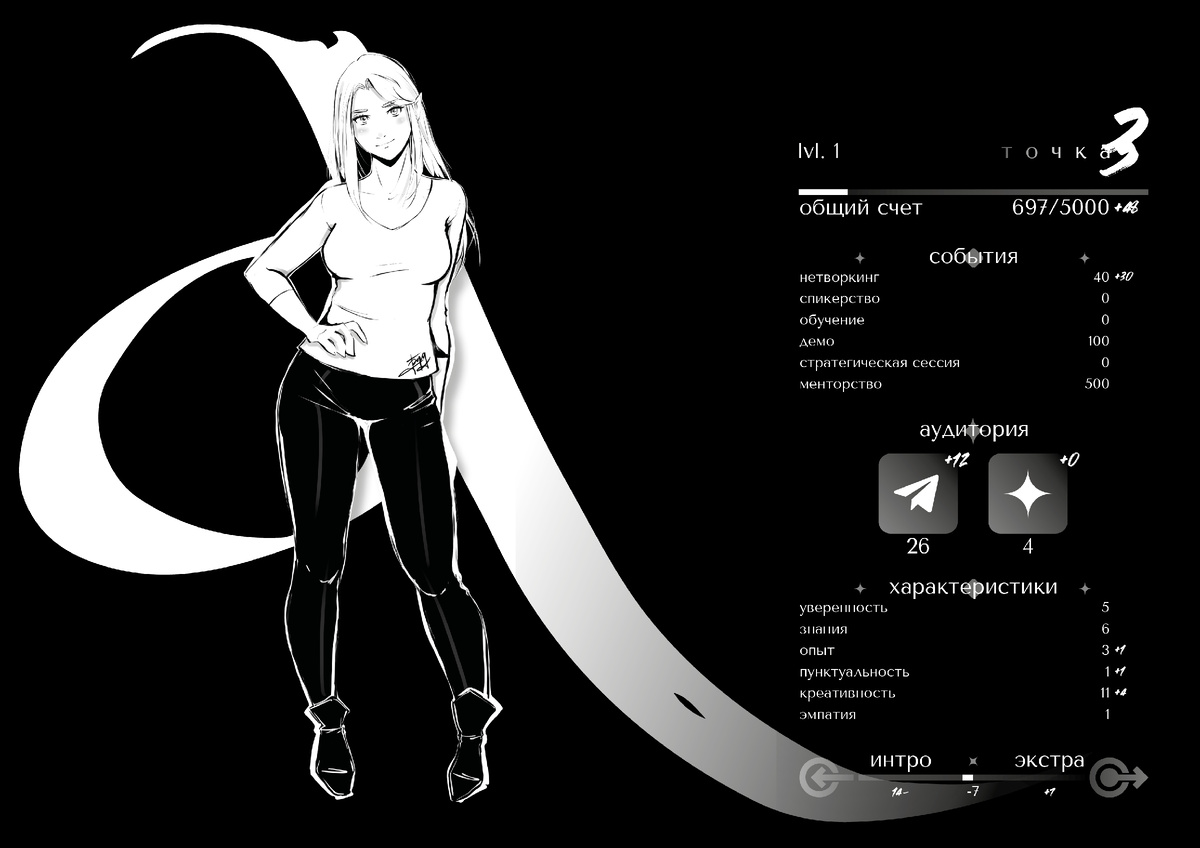Image resolution: width=1200 pixels, height=848 pixels.
Task: Click the знания value 6
Action: (x=1105, y=629)
